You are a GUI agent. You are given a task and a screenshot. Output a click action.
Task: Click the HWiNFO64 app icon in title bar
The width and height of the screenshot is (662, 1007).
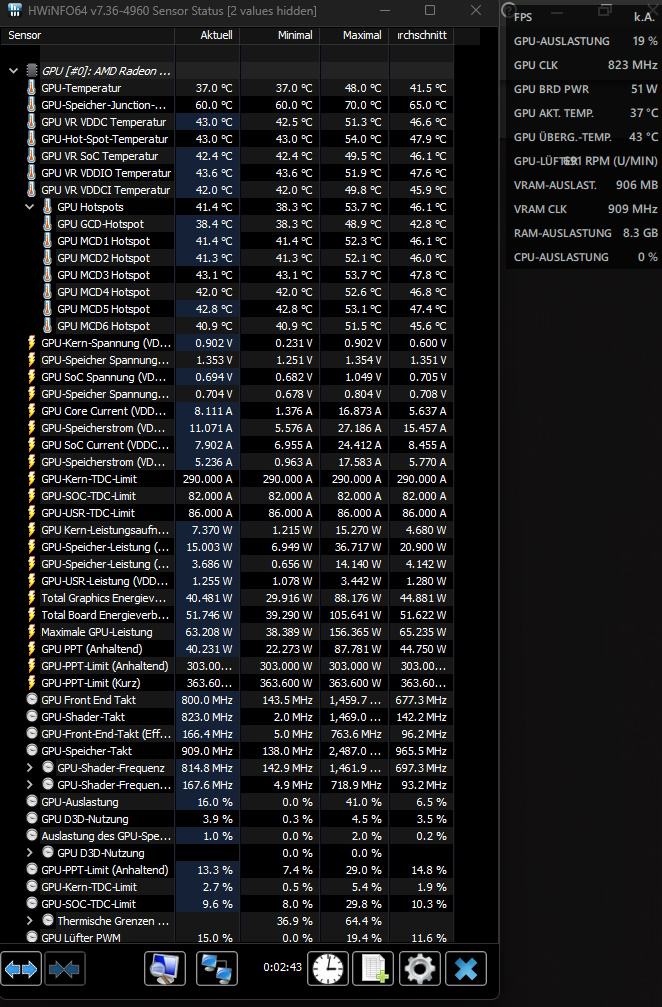click(x=15, y=10)
